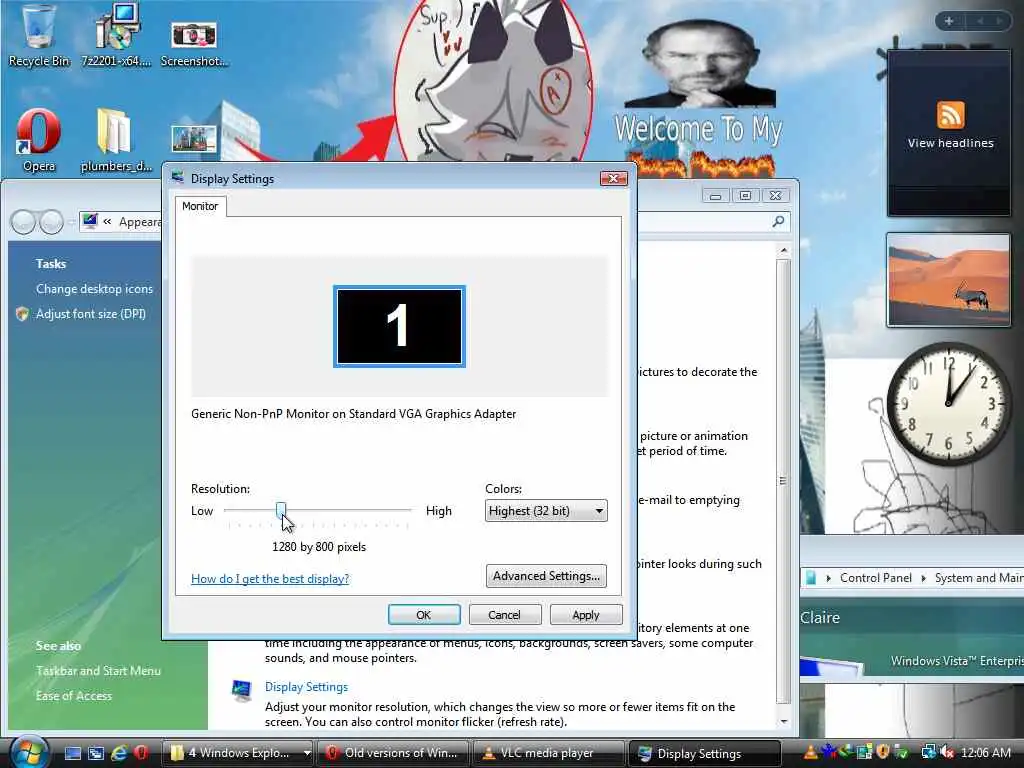Click the desert slideshow gadget picture
1024x768 pixels.
[x=948, y=280]
